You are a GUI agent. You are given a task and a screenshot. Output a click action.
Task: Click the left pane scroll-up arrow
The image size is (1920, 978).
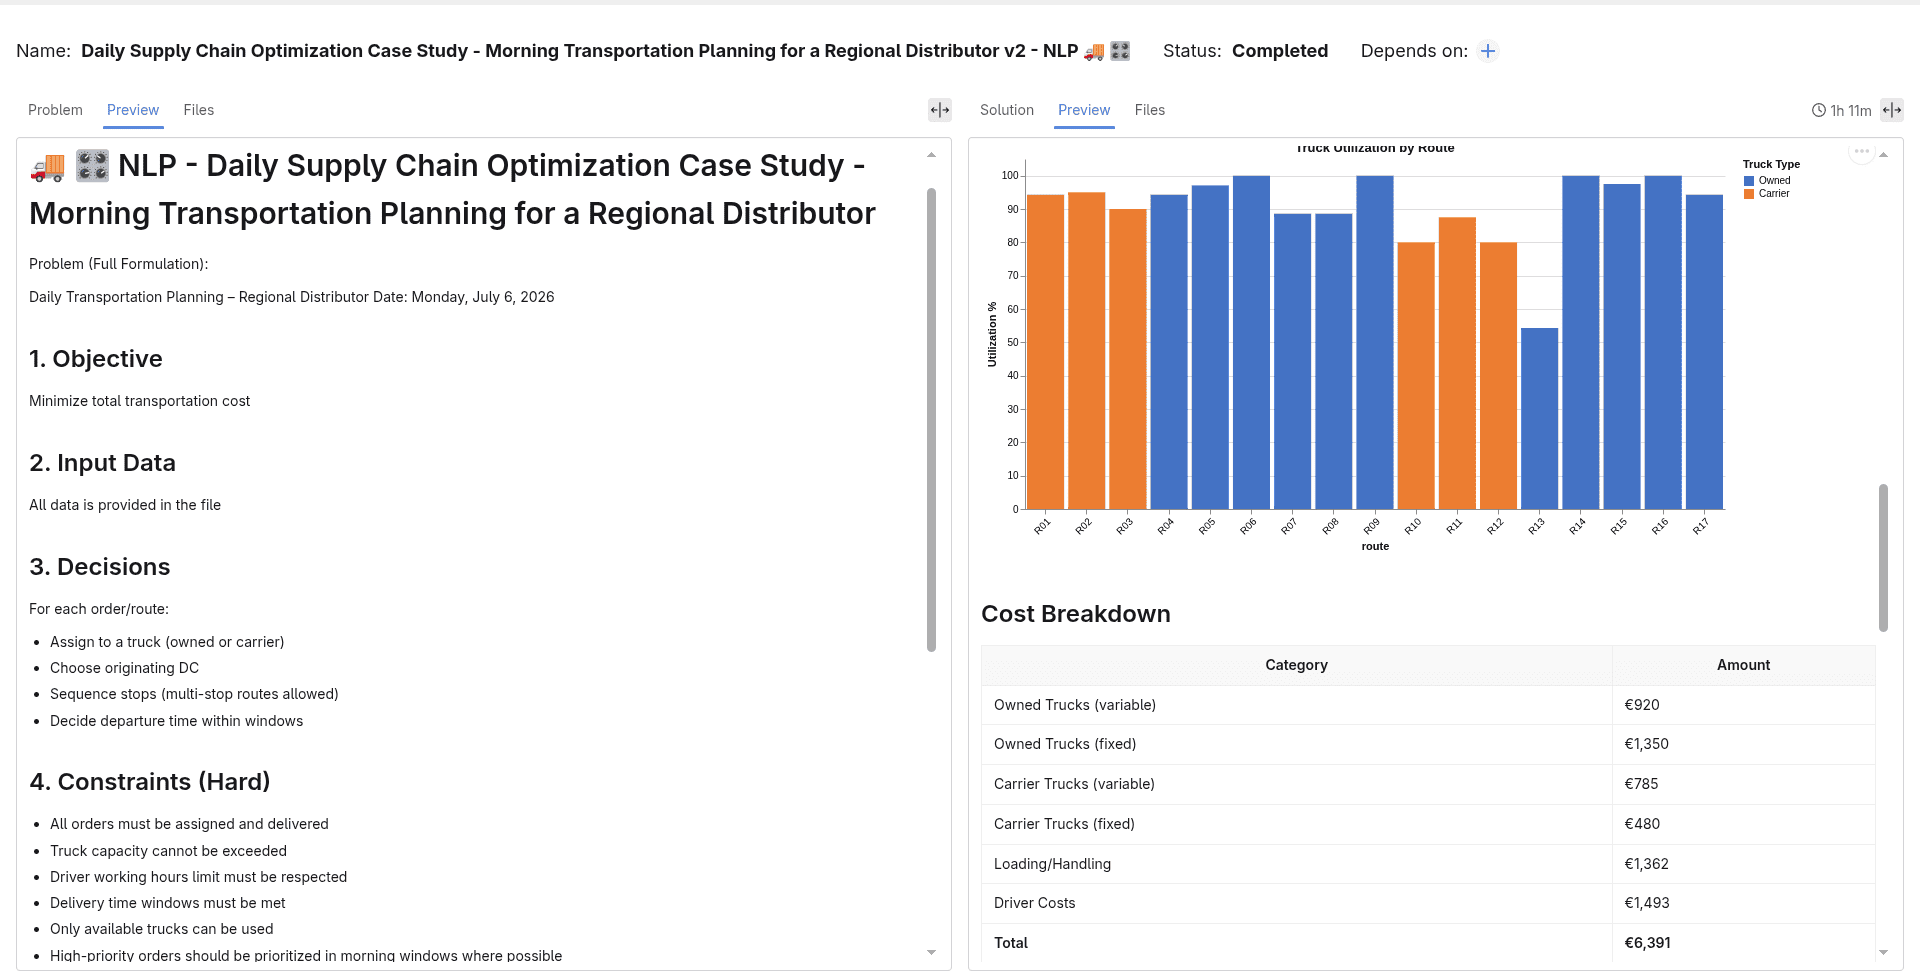[931, 155]
